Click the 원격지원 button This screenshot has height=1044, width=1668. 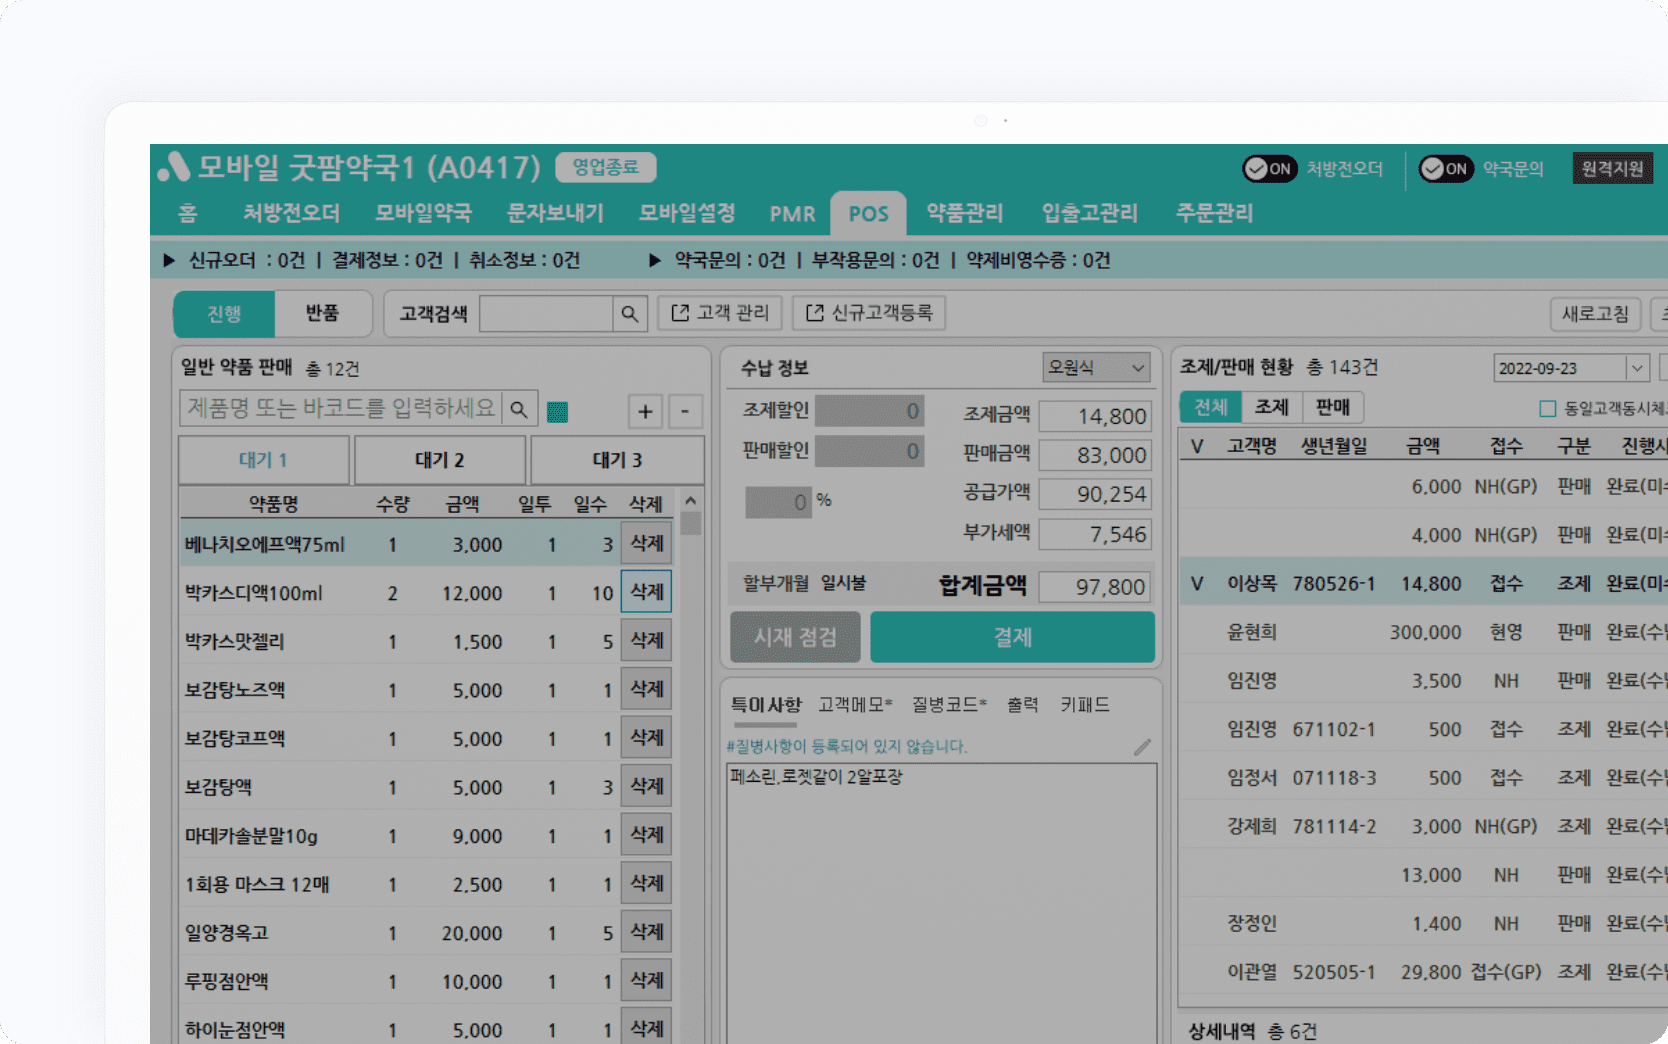[1612, 168]
